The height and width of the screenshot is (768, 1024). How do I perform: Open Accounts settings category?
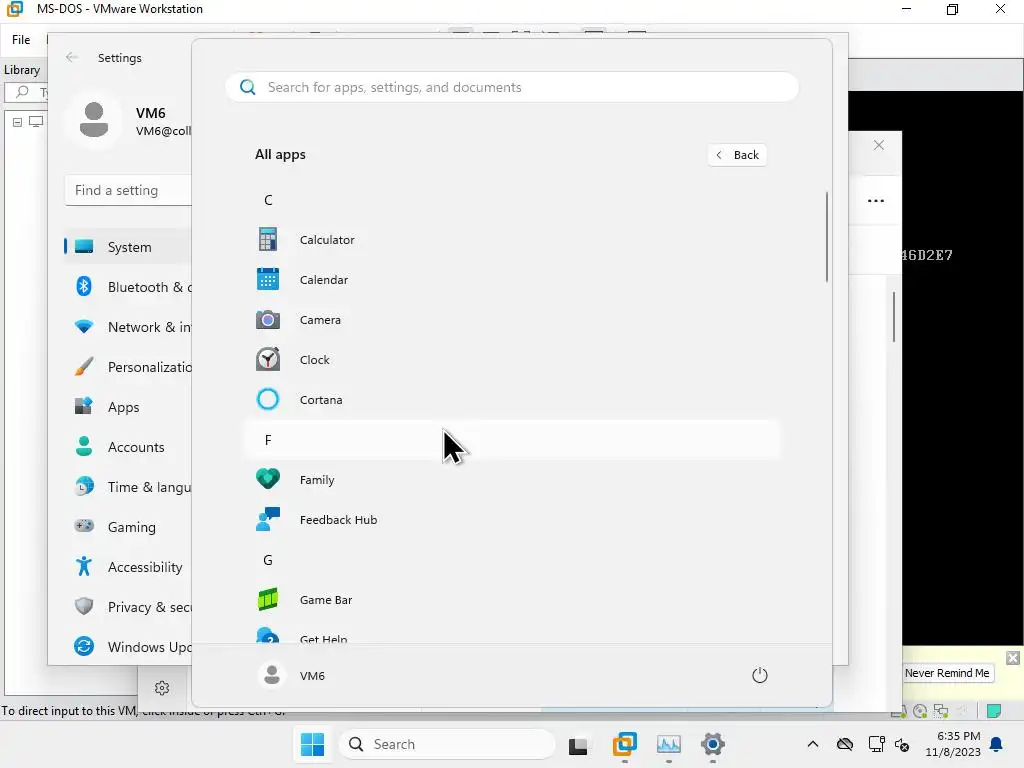[x=128, y=447]
